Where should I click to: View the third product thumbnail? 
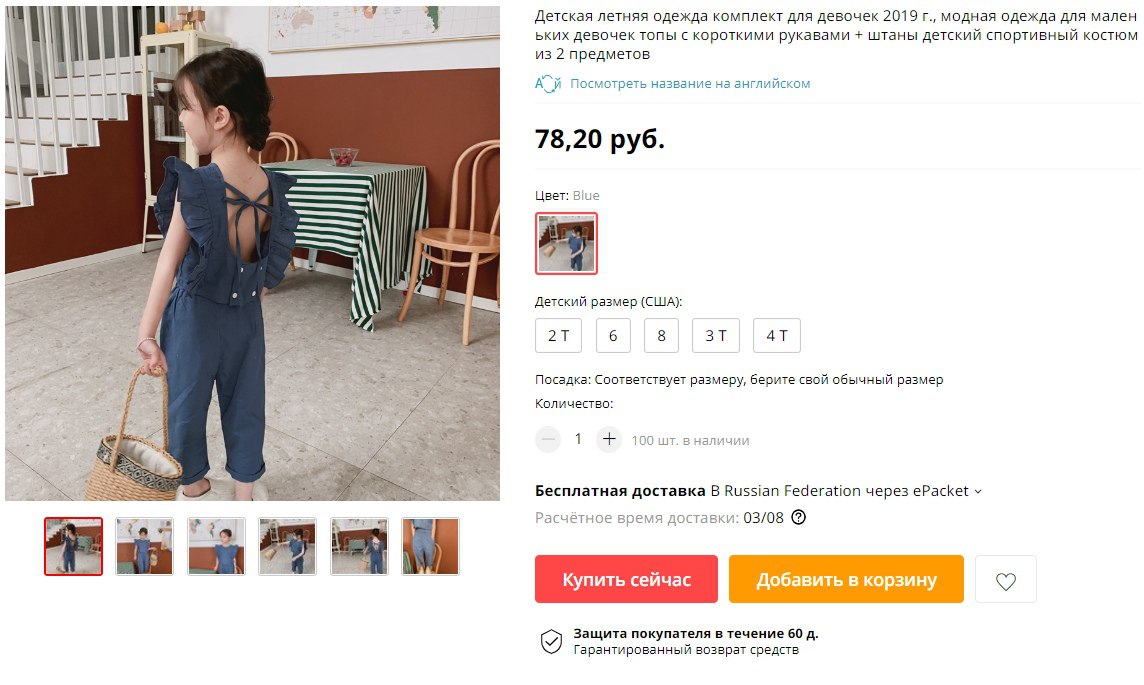(216, 546)
